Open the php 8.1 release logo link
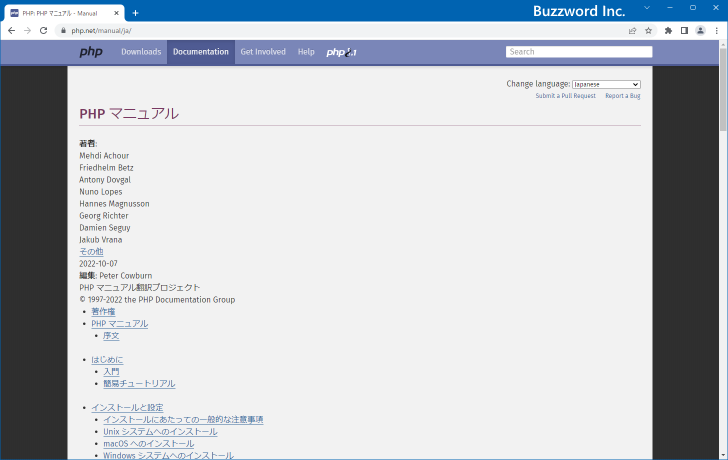The image size is (728, 460). point(341,52)
